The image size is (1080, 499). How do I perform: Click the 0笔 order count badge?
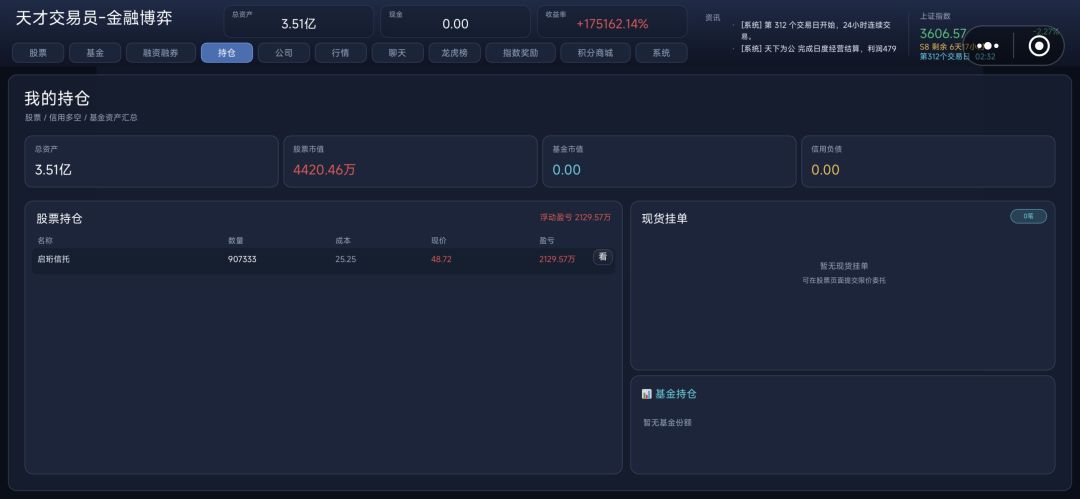point(1028,216)
